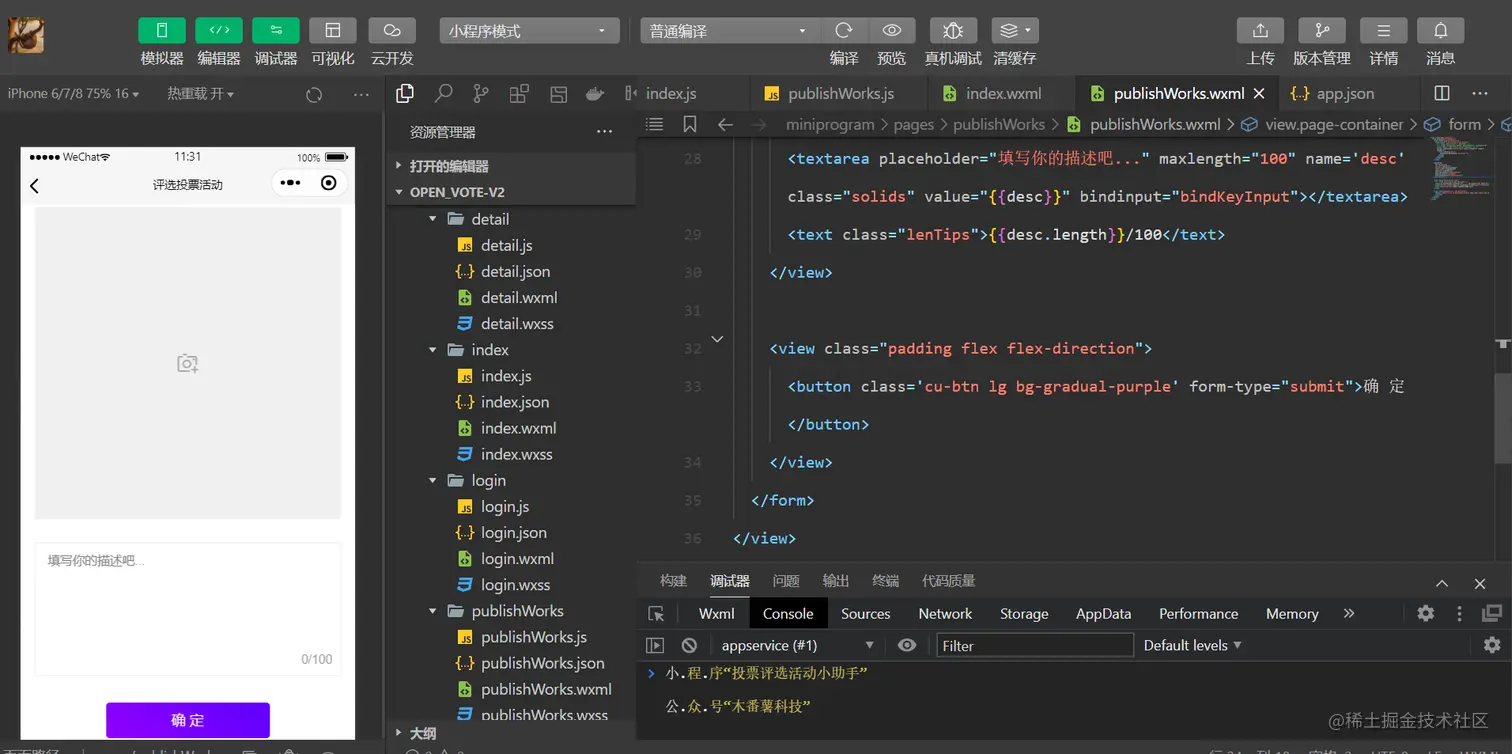Switch to the AppData devtools tab
This screenshot has height=754, width=1512.
pyautogui.click(x=1103, y=613)
